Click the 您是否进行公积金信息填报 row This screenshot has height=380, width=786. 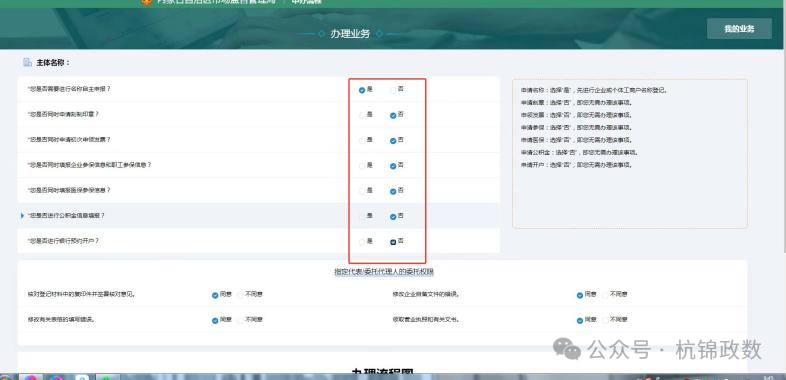click(259, 216)
